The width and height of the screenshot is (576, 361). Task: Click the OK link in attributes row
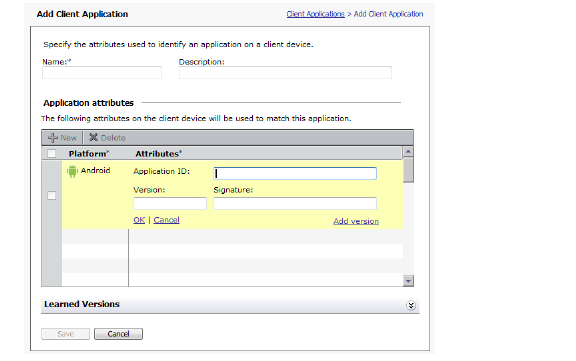tap(139, 220)
